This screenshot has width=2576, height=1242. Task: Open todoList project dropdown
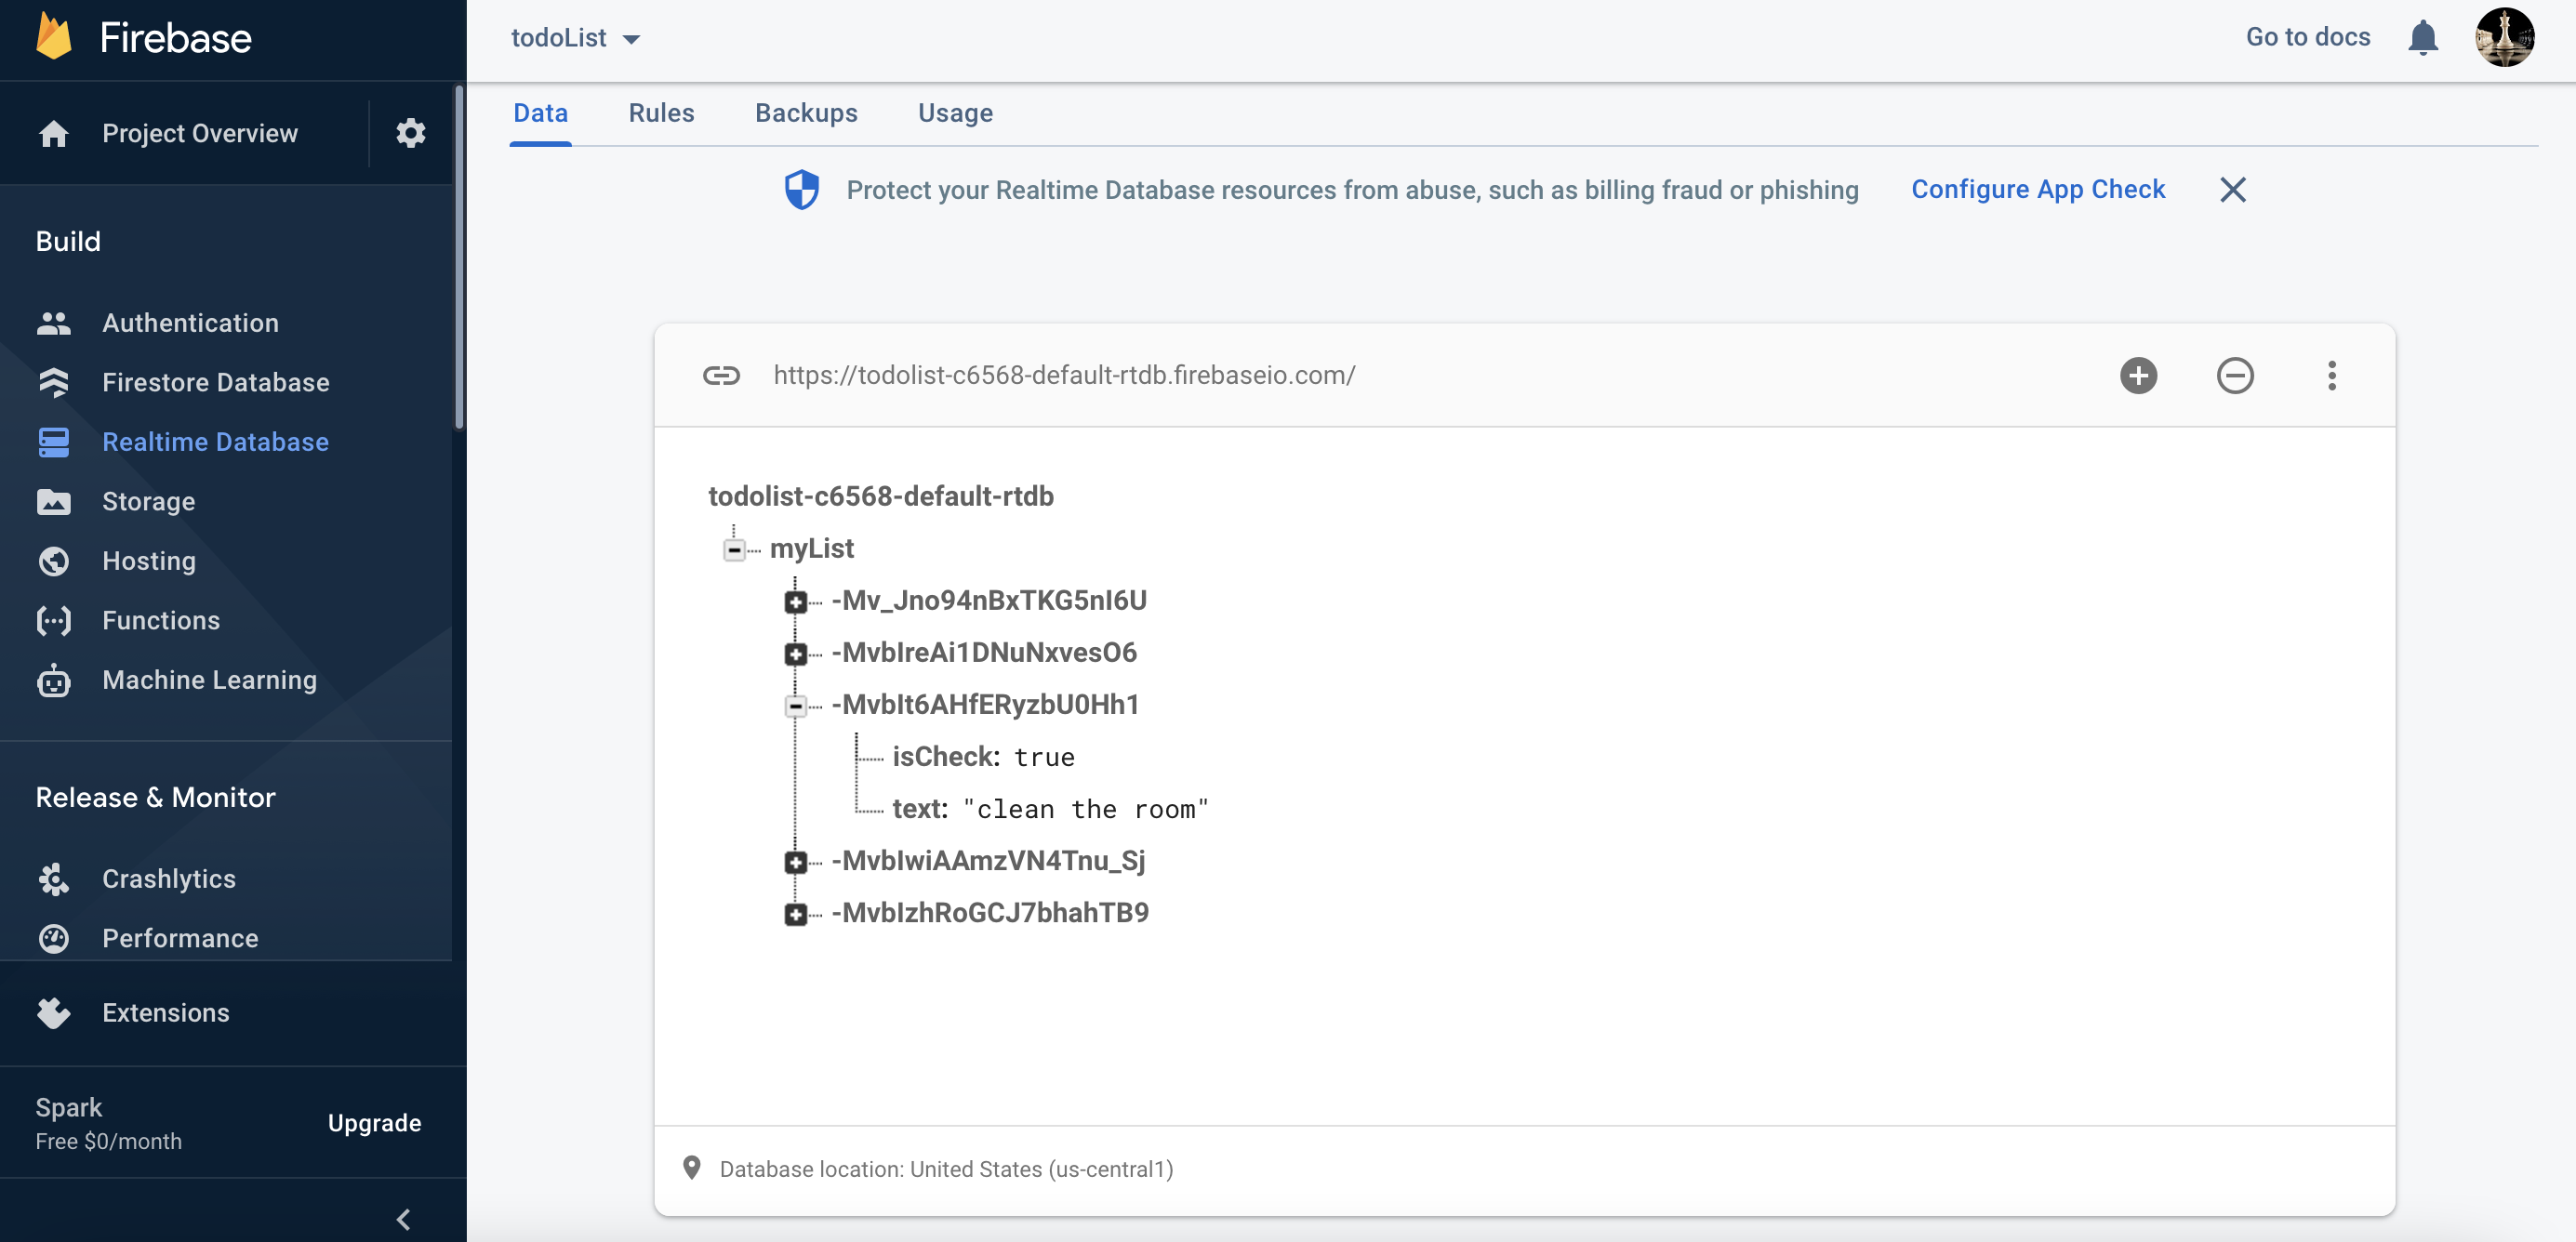tap(575, 38)
